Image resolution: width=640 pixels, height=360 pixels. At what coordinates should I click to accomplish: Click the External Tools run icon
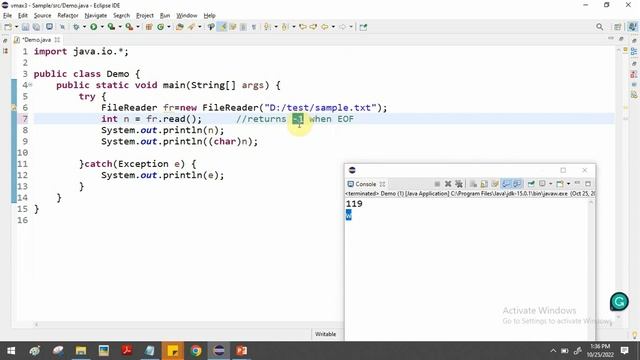click(129, 27)
